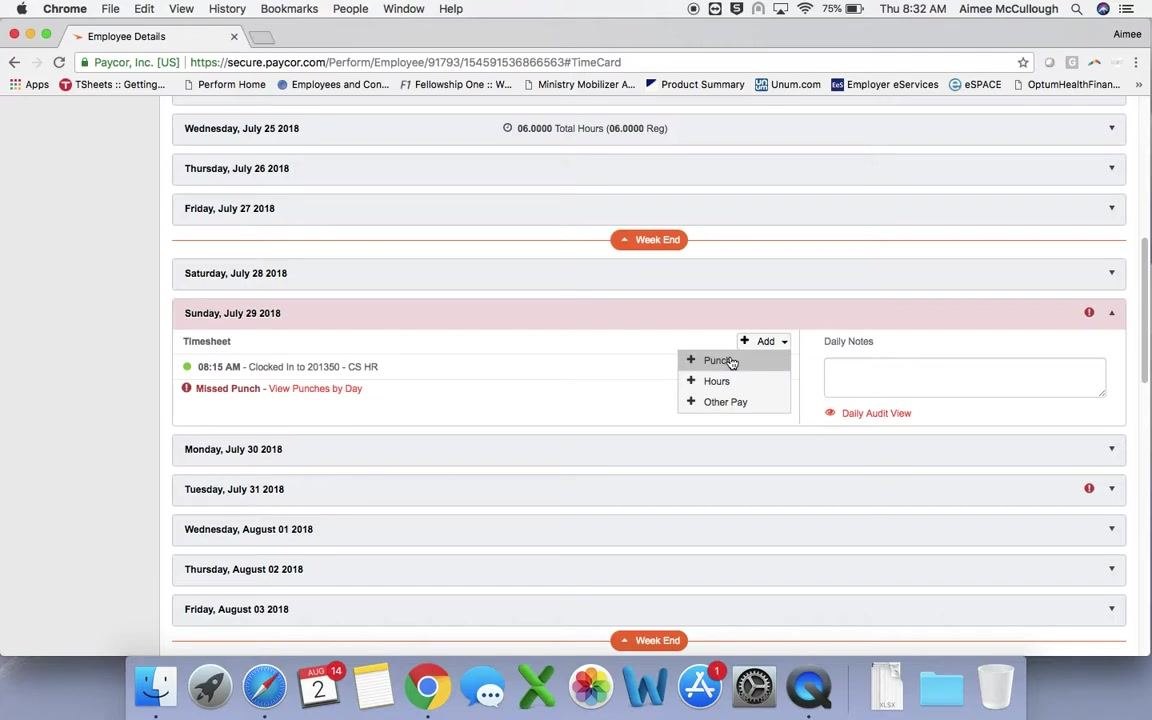Viewport: 1152px width, 720px height.
Task: Open the Apps bookmarks shortcut
Action: click(x=29, y=84)
